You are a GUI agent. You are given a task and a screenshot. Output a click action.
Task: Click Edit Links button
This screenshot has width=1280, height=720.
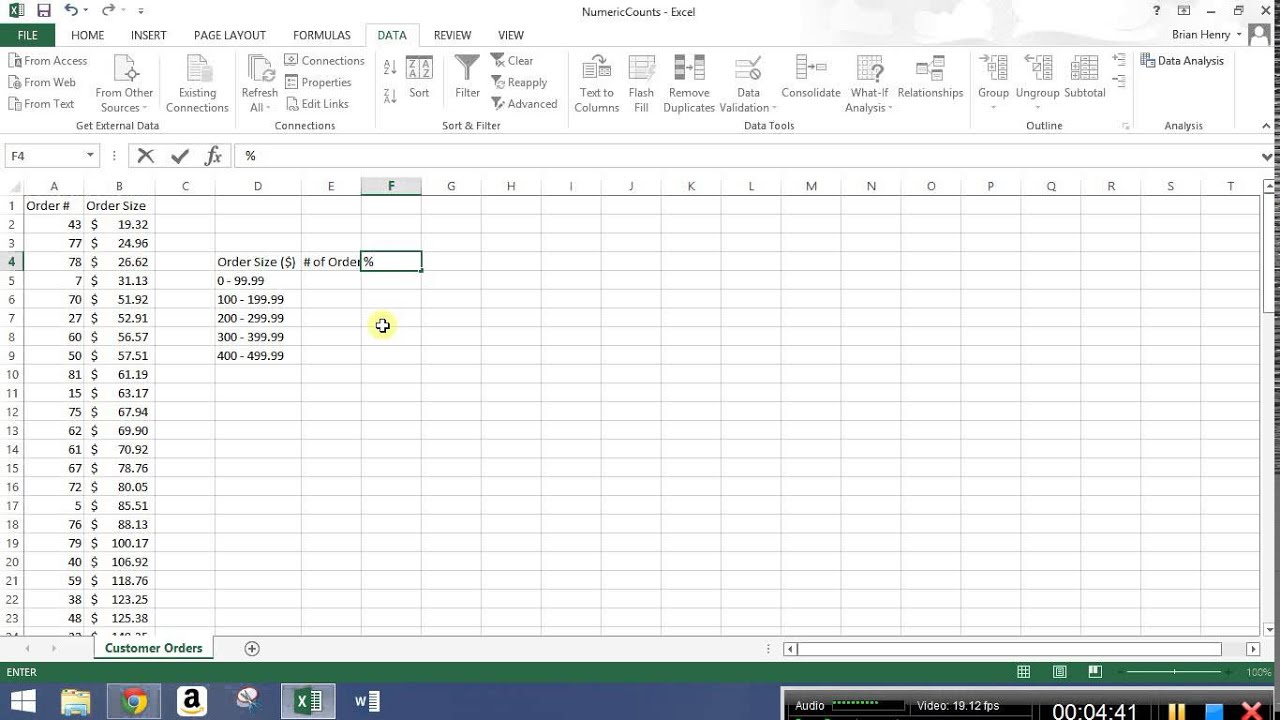tap(317, 104)
